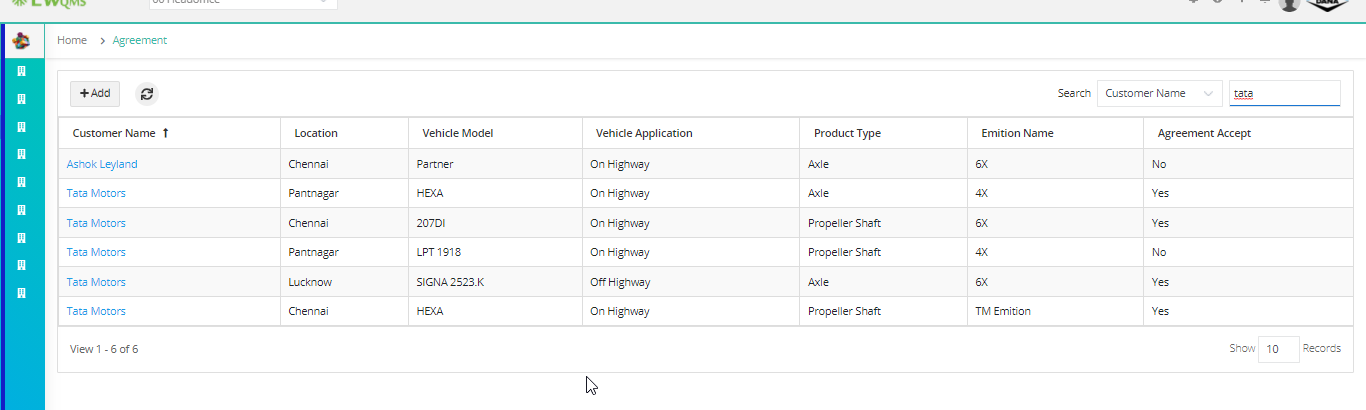The width and height of the screenshot is (1366, 410).
Task: Open the Ashok Leyland customer link
Action: (102, 164)
